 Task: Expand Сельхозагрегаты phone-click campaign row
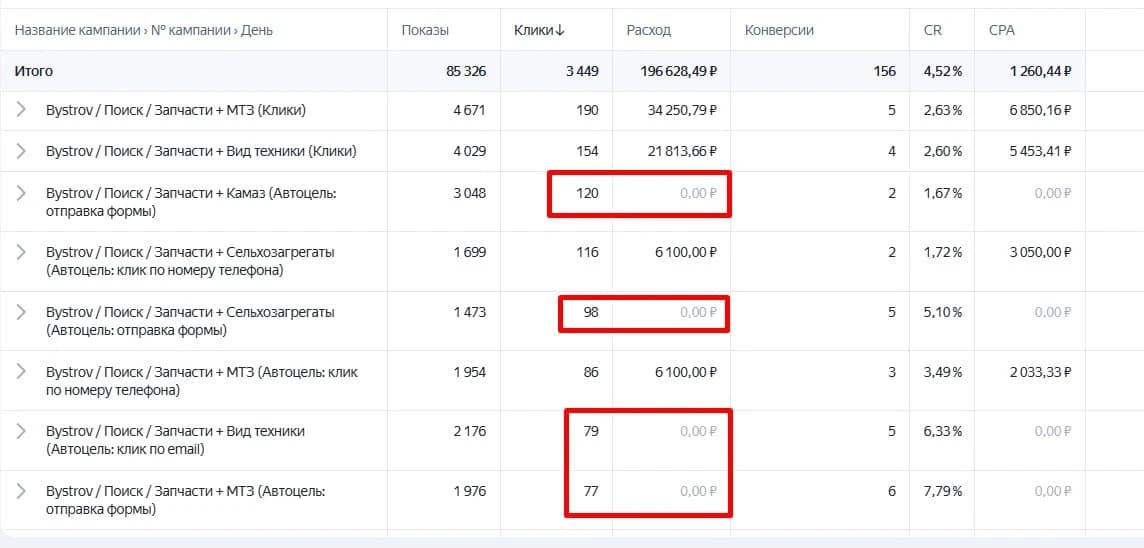(x=21, y=252)
